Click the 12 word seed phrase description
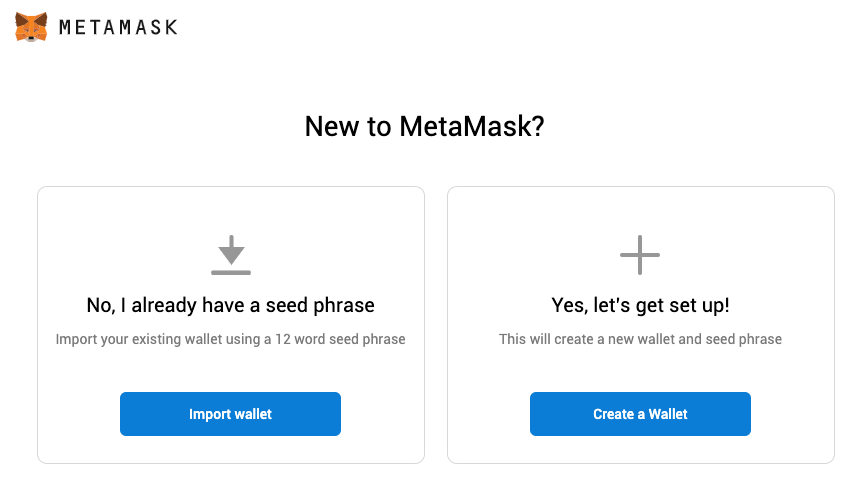859x487 pixels. (231, 339)
